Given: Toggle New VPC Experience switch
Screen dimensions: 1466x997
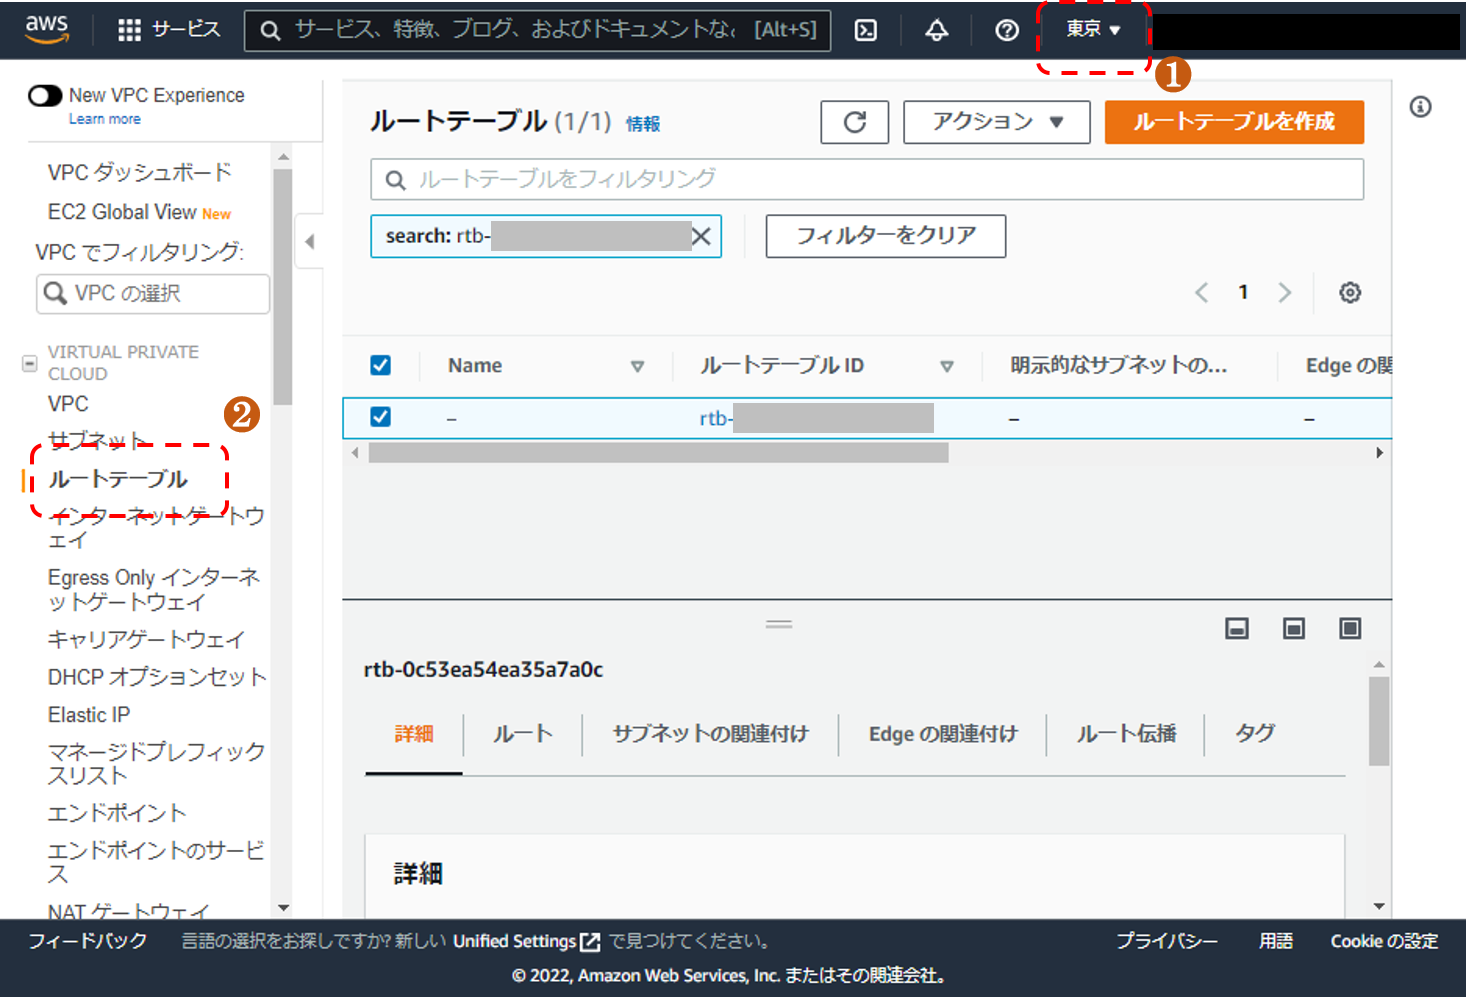Looking at the screenshot, I should point(45,96).
